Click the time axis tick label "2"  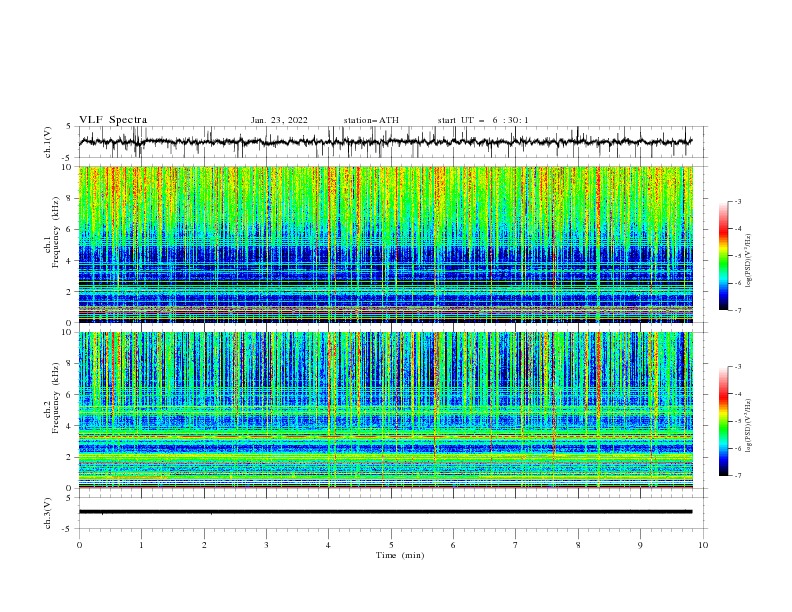pyautogui.click(x=204, y=545)
